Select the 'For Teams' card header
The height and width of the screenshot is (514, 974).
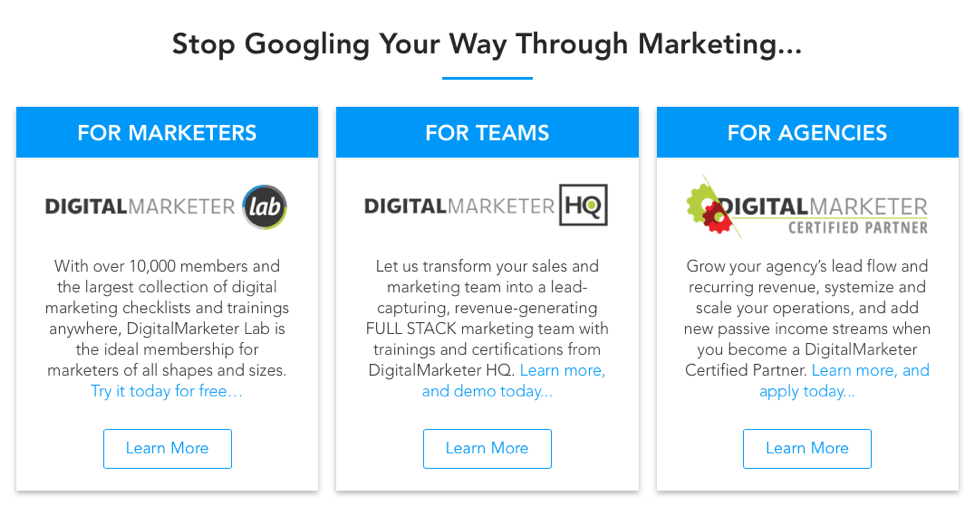coord(487,133)
